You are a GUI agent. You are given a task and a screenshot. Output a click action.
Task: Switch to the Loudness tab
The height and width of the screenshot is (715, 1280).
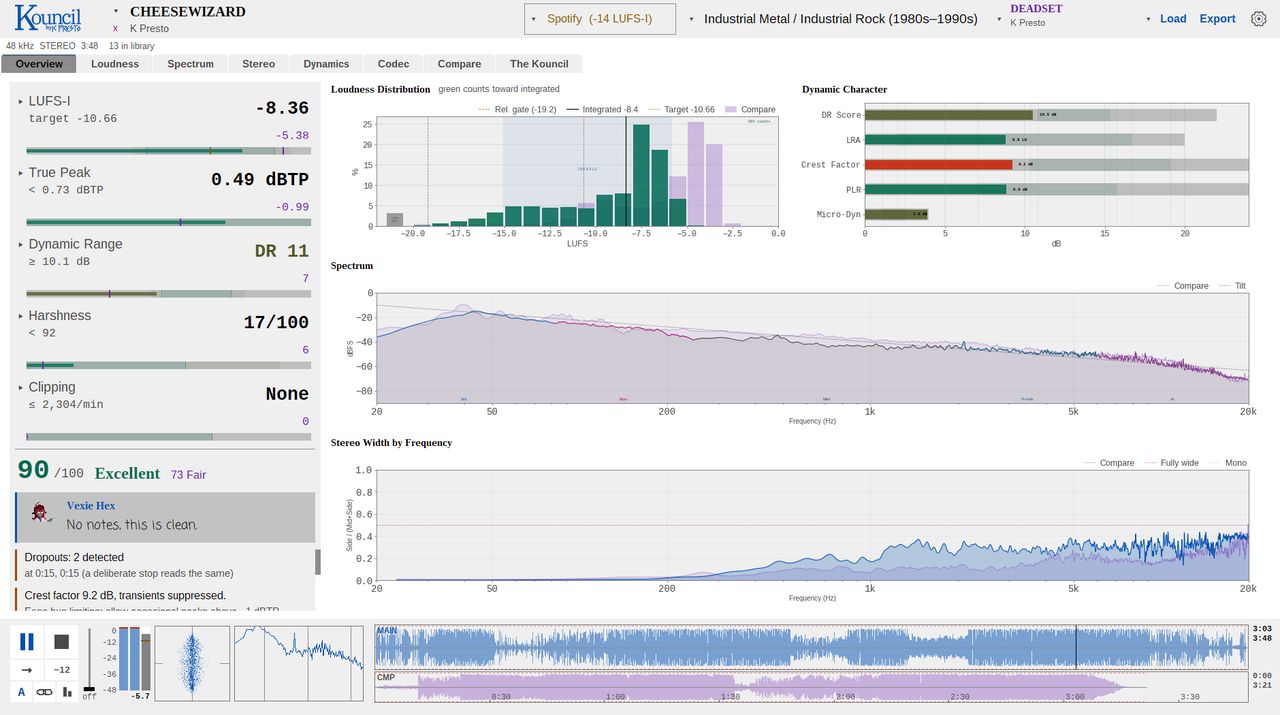tap(115, 64)
